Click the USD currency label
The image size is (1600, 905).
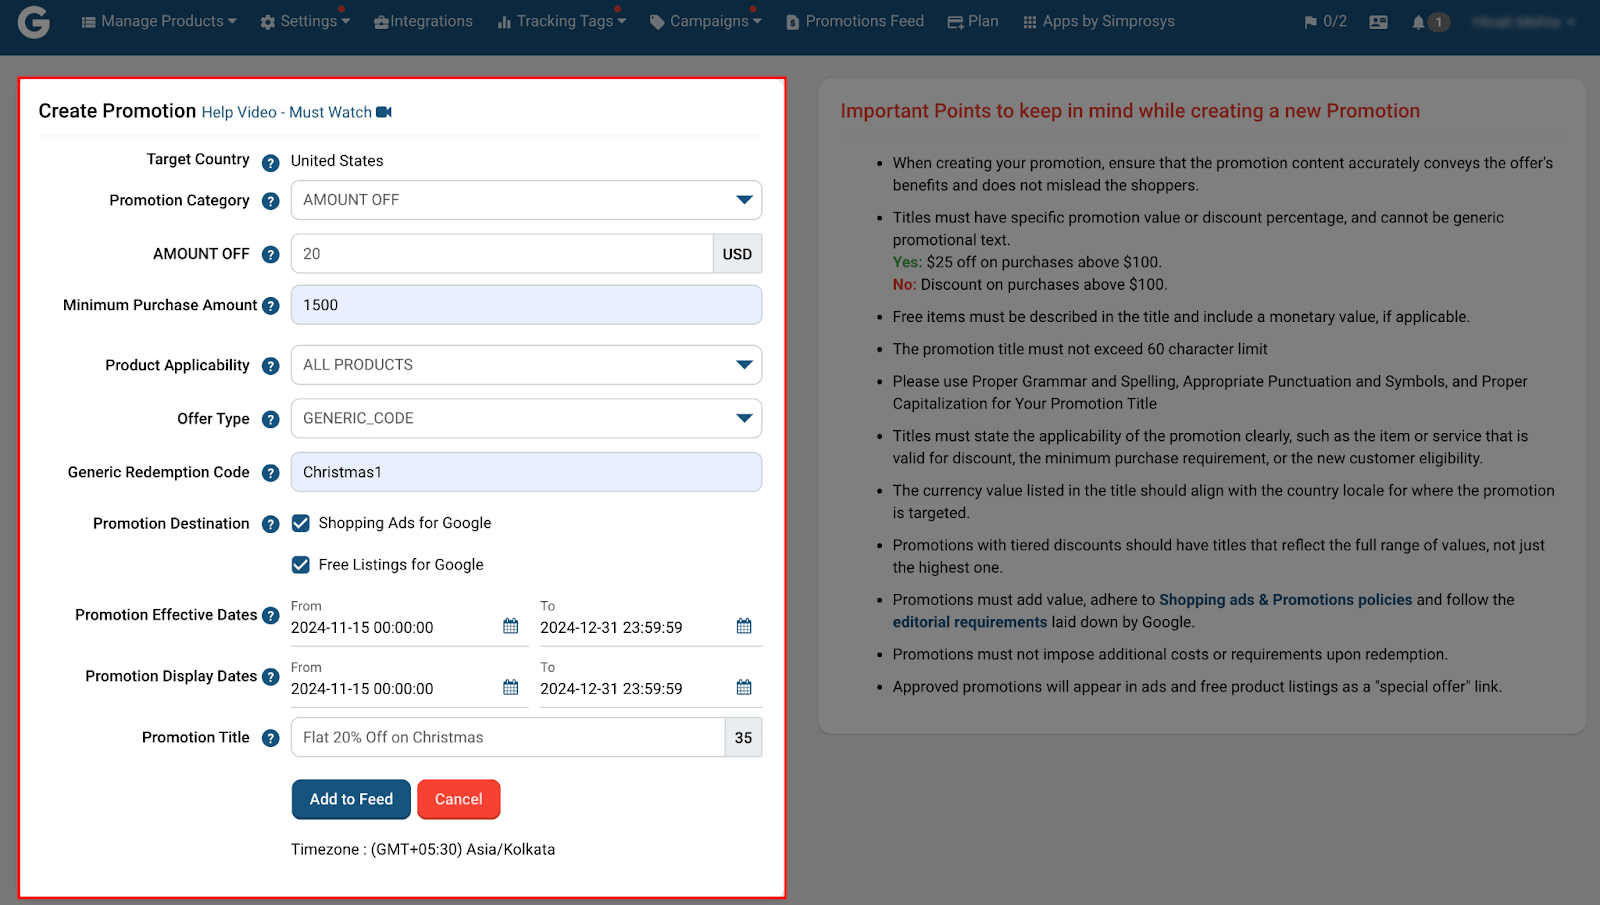[x=737, y=254]
